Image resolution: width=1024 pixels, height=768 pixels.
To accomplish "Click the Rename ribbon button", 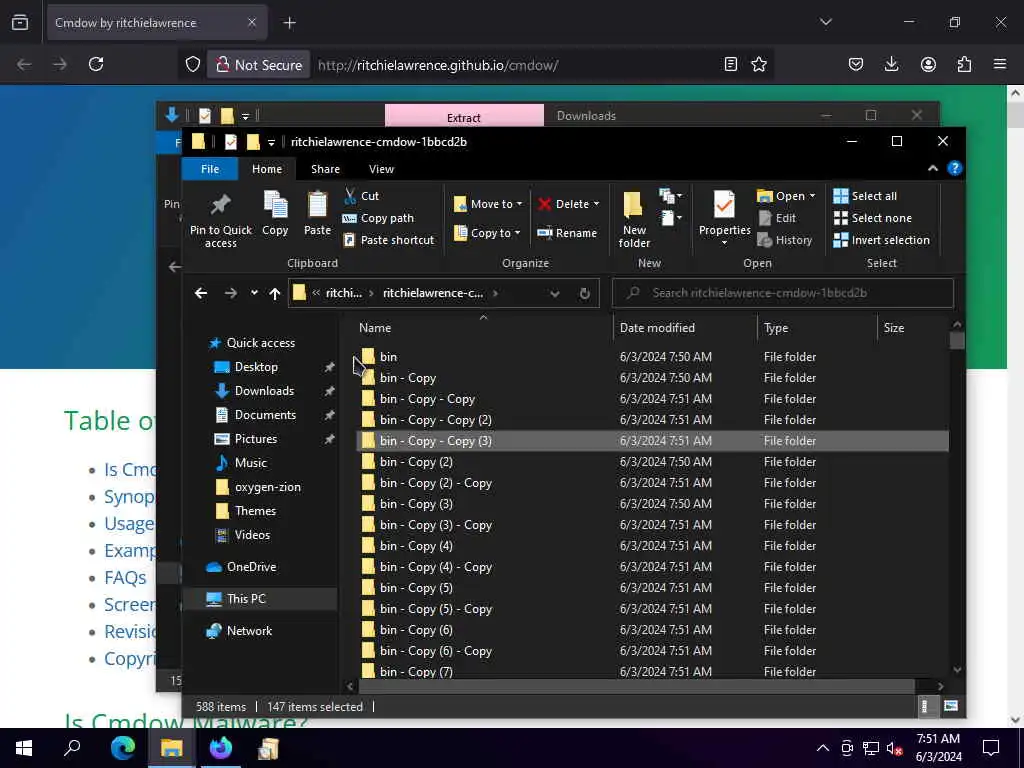I will (567, 233).
